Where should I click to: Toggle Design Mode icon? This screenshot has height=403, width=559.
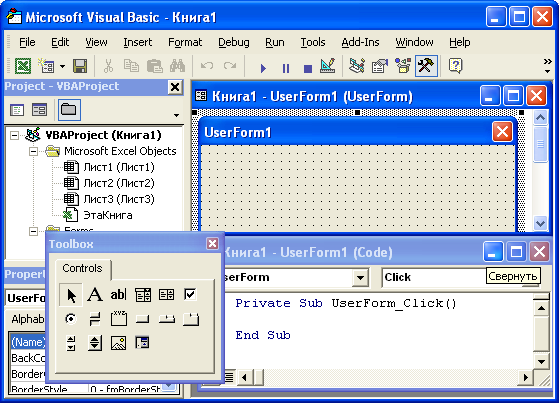click(x=328, y=66)
